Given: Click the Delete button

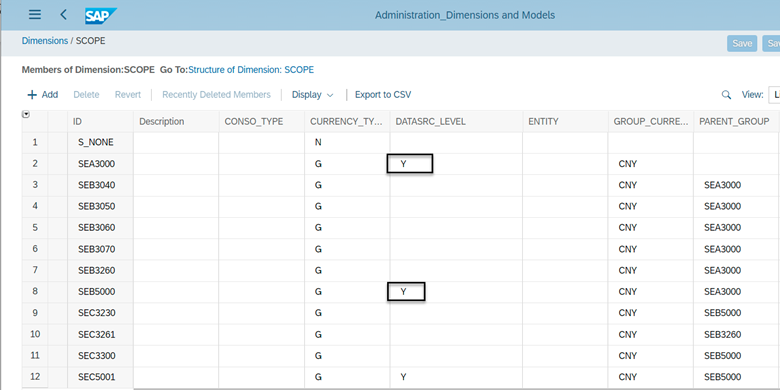Looking at the screenshot, I should pyautogui.click(x=86, y=95).
